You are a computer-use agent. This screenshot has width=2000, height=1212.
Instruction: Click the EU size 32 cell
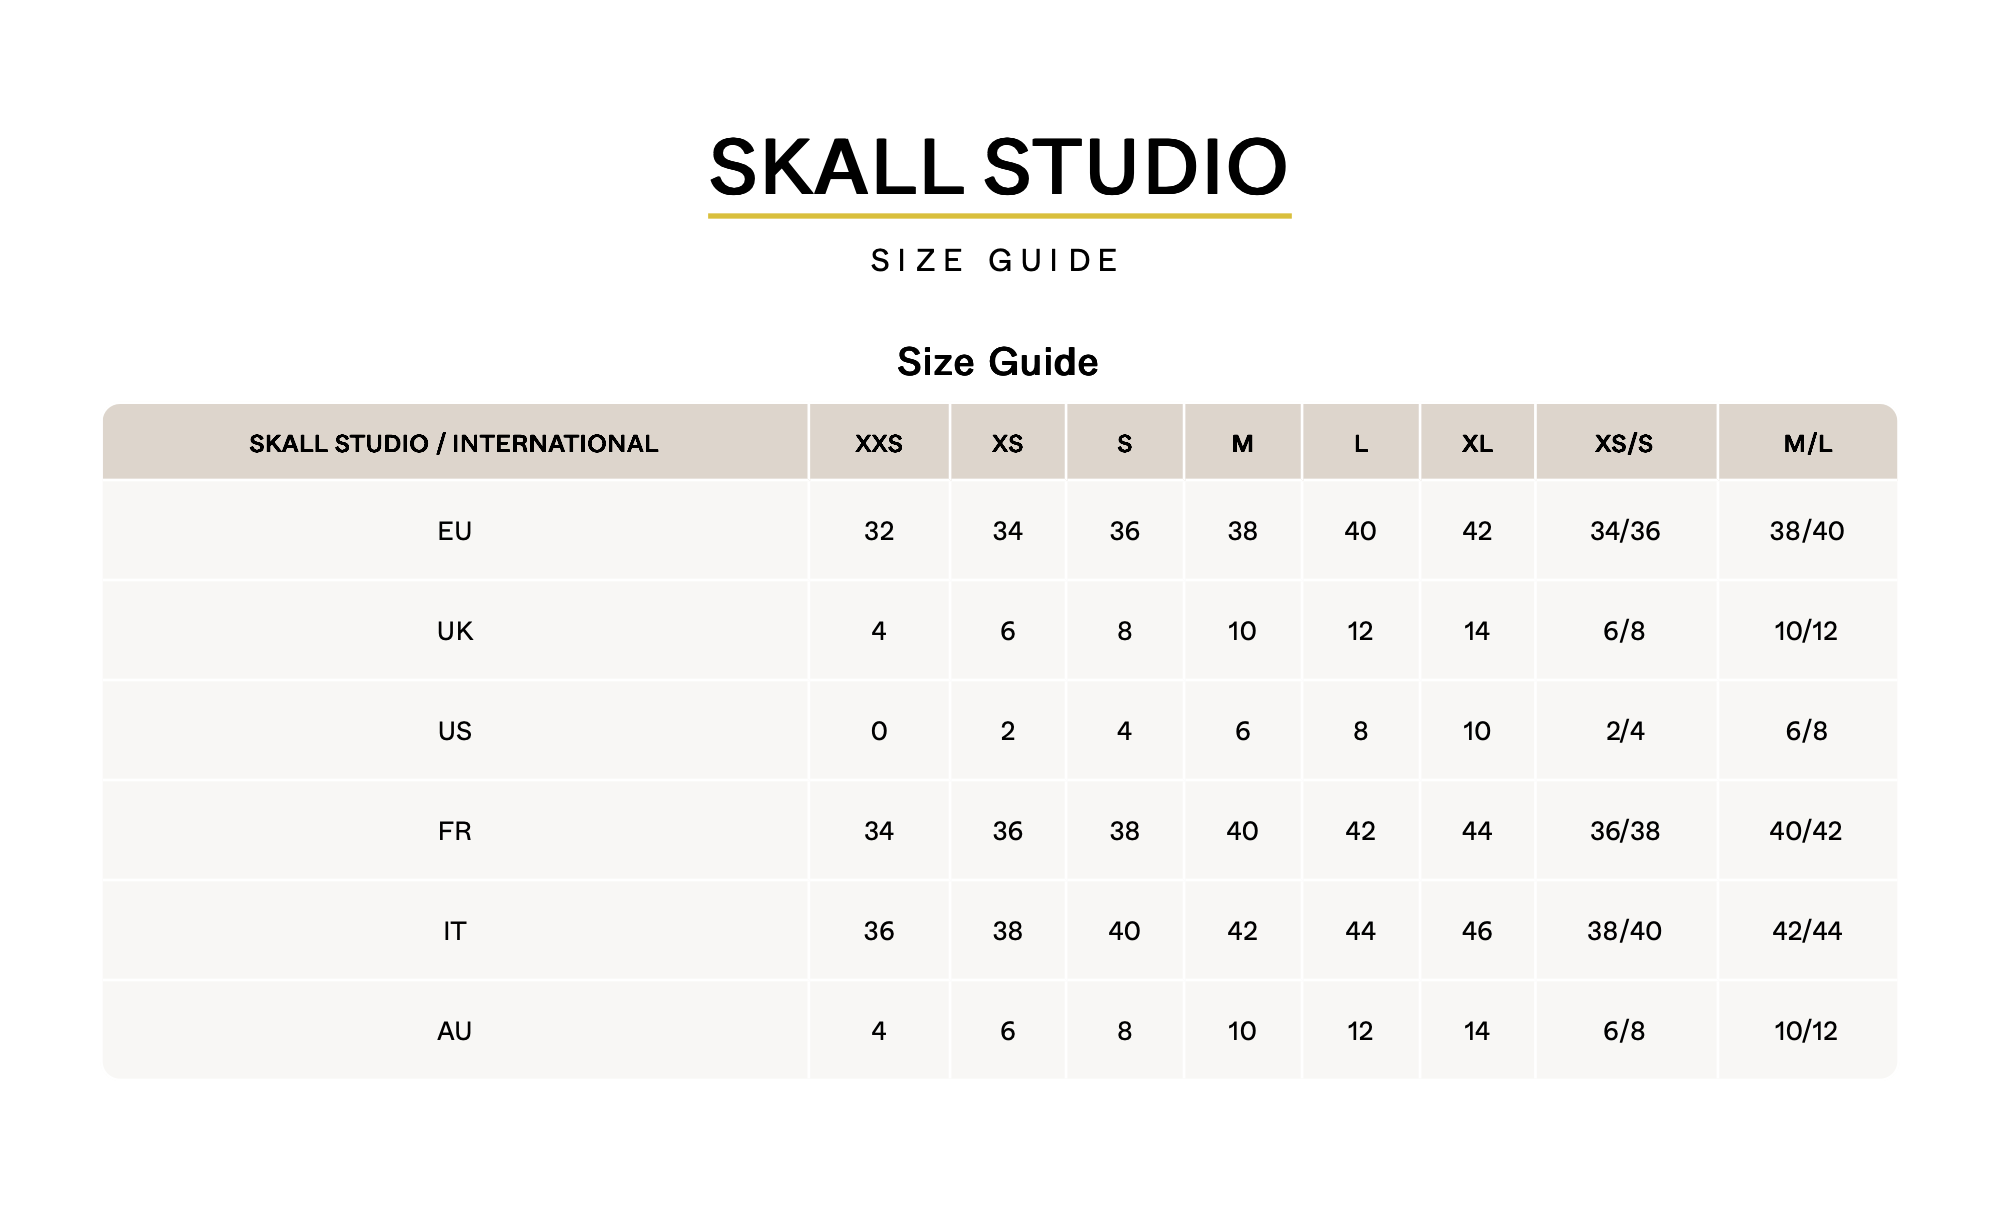[x=878, y=531]
